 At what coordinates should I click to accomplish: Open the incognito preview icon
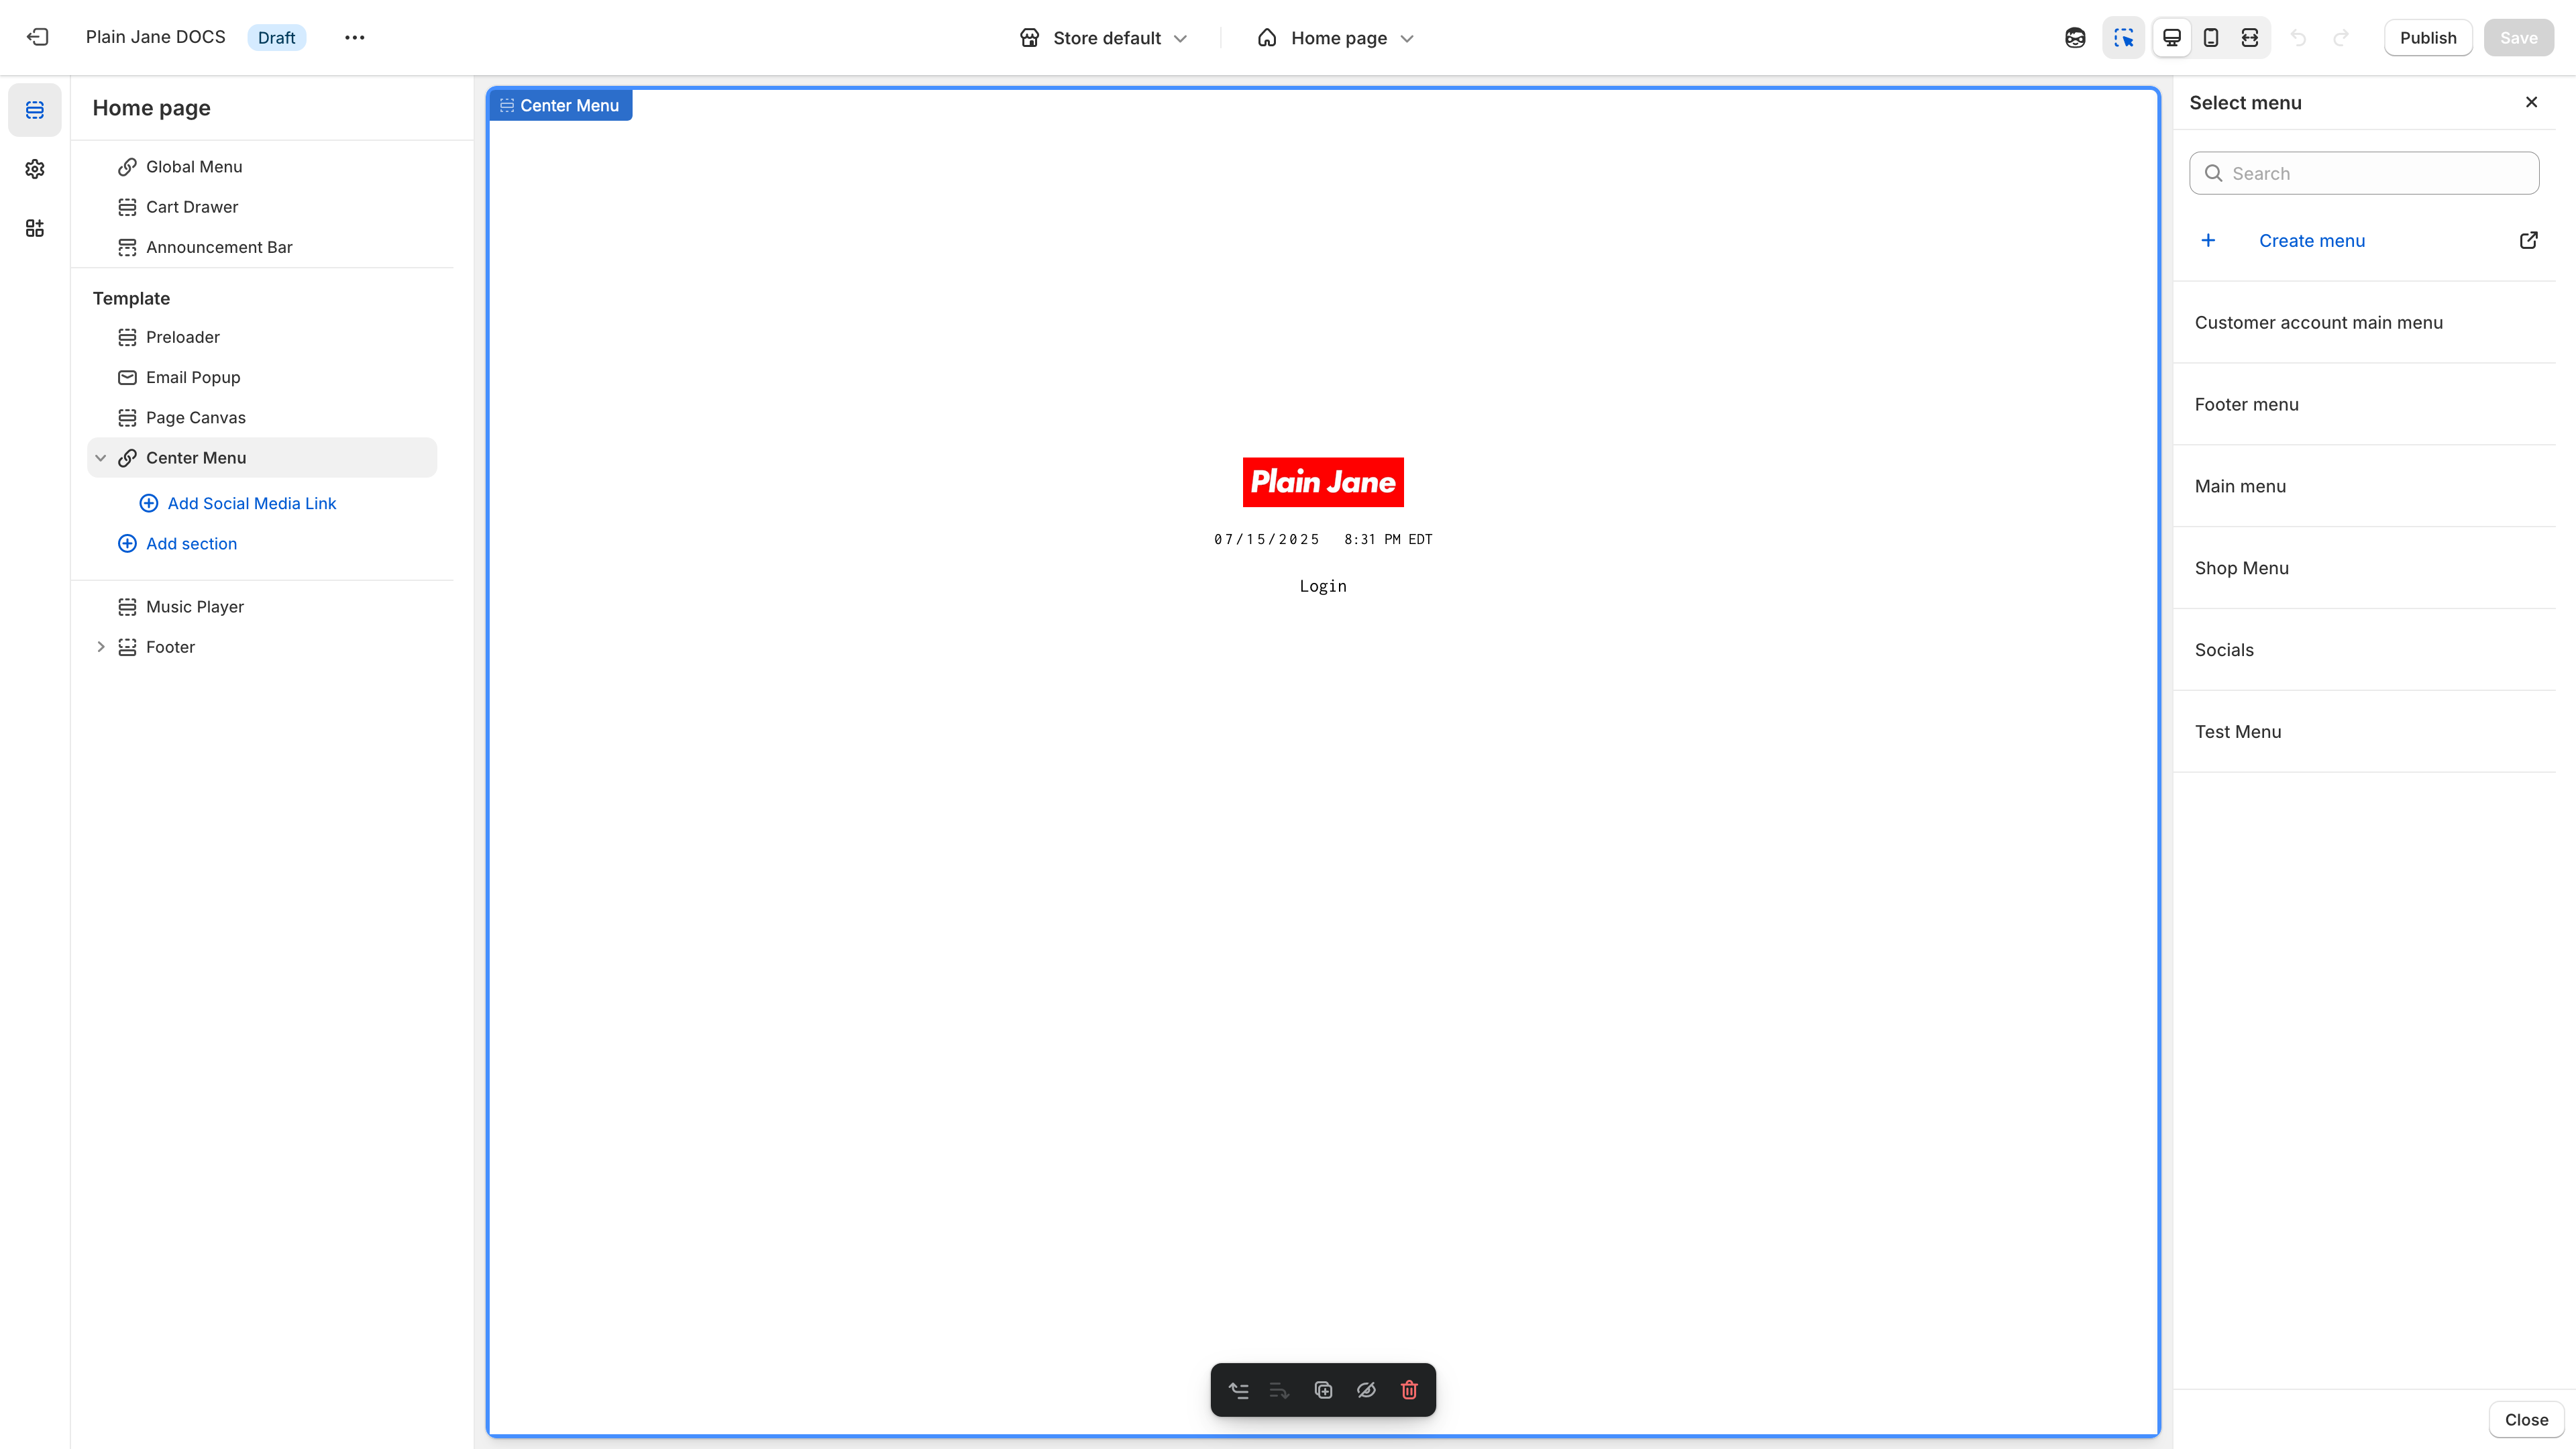(2075, 37)
